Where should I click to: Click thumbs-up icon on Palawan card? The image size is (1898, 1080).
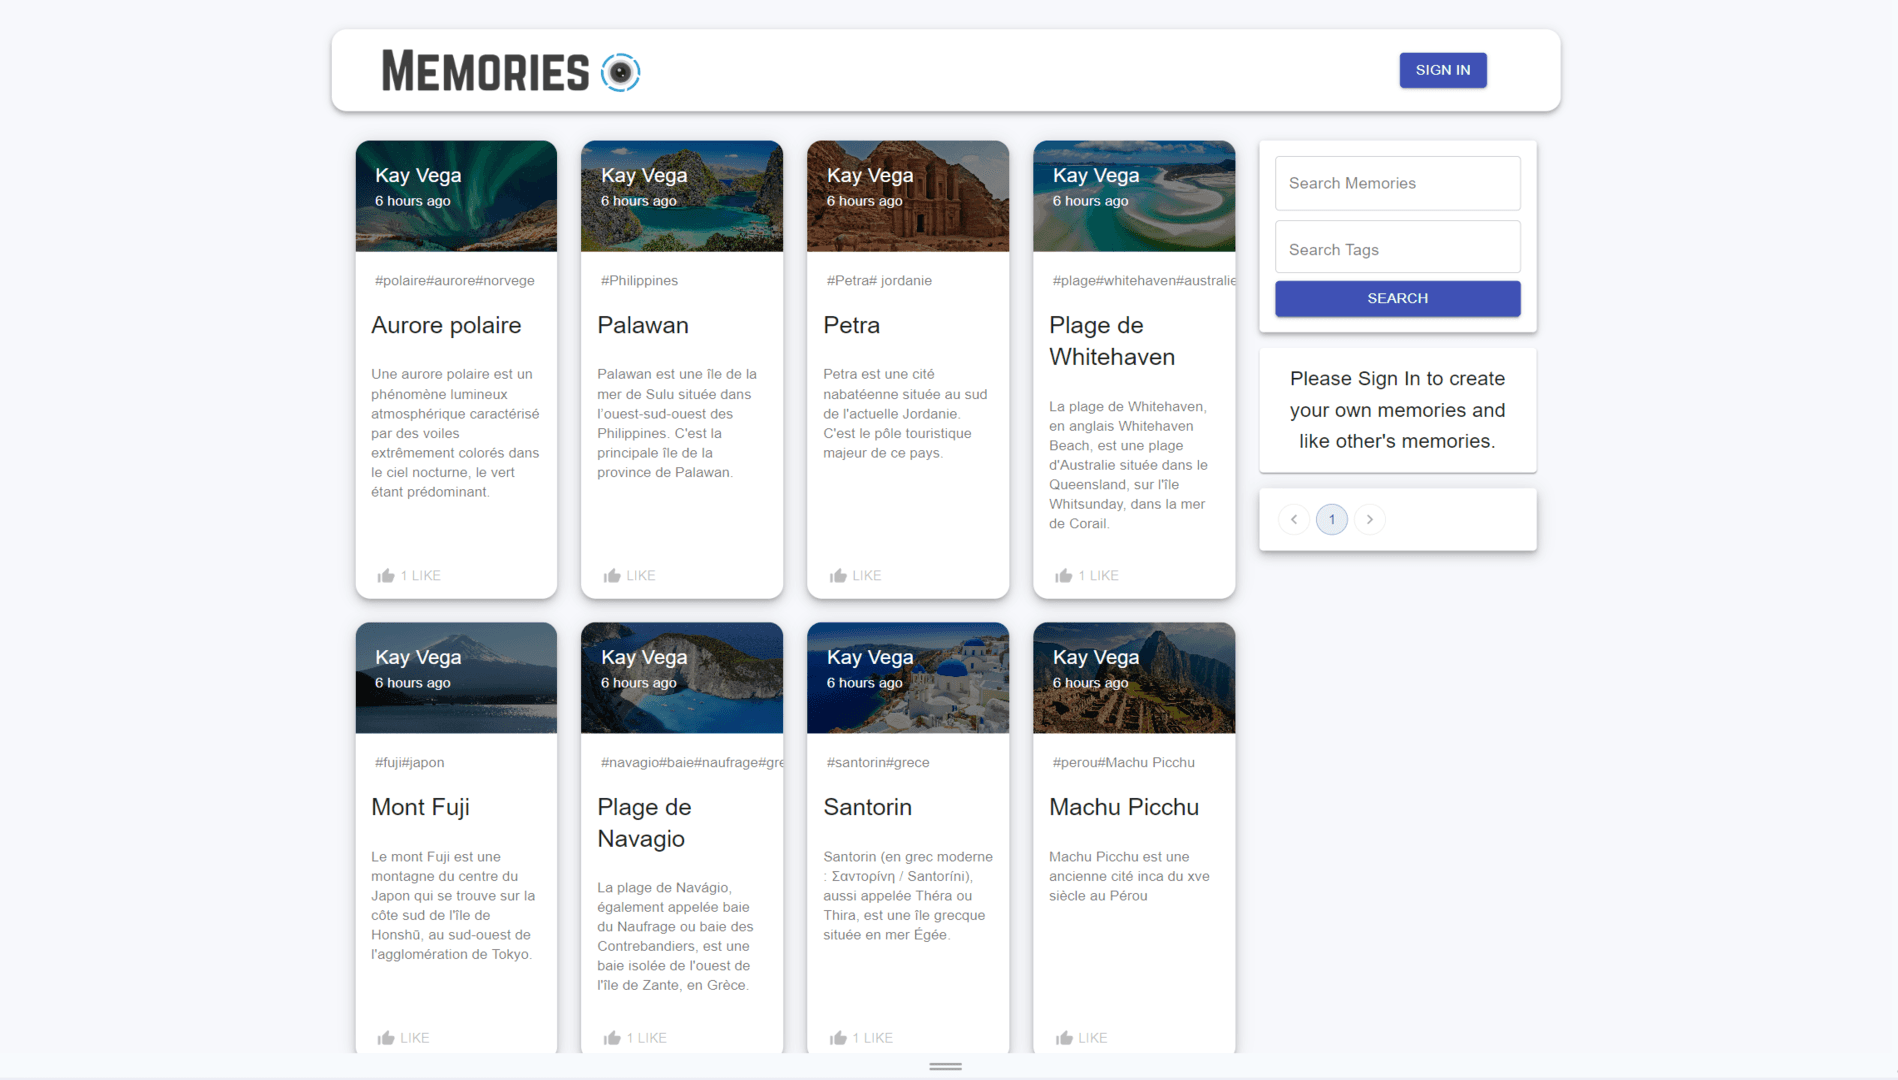click(x=612, y=575)
